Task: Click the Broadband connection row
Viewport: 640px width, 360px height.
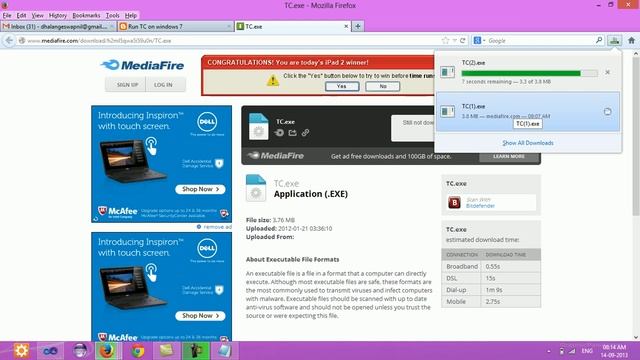Action: point(491,266)
